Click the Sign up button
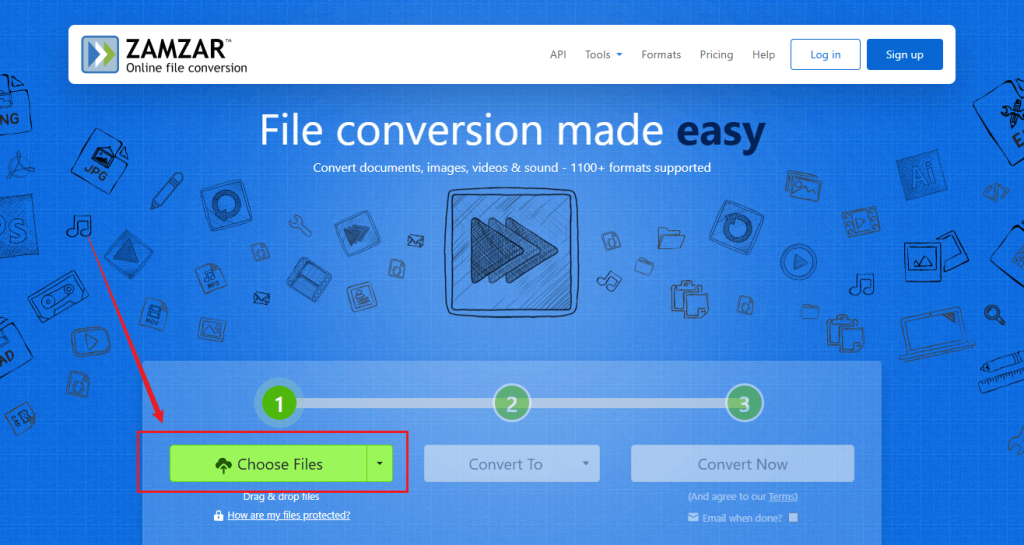 pyautogui.click(x=904, y=54)
